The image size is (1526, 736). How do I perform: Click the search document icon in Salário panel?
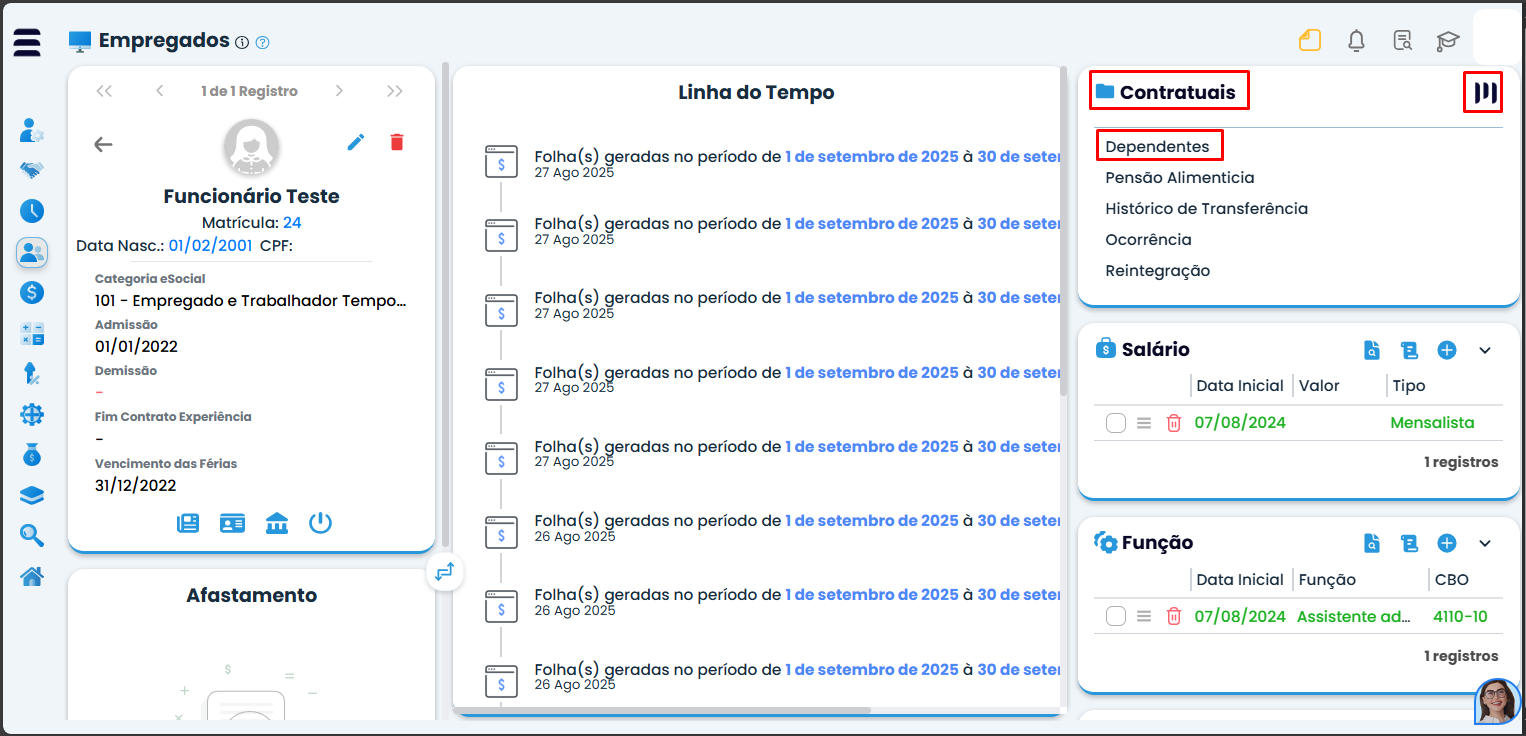pos(1372,350)
